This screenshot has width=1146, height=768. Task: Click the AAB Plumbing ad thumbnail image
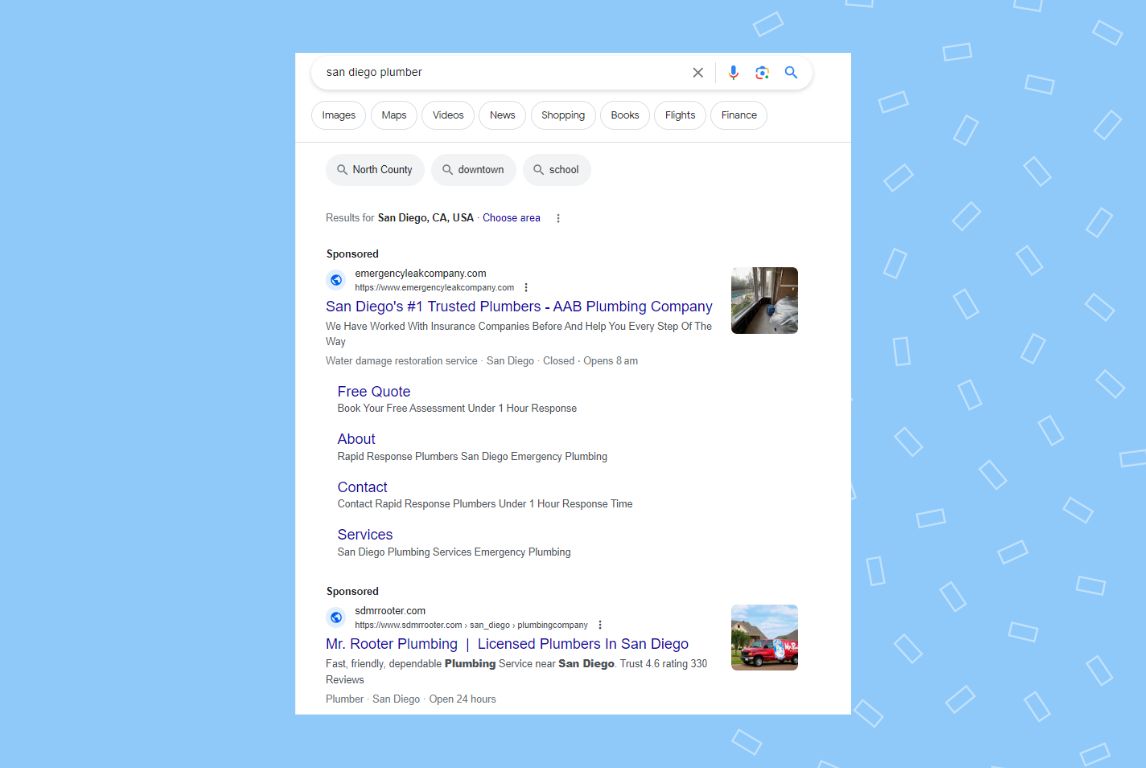pos(764,300)
